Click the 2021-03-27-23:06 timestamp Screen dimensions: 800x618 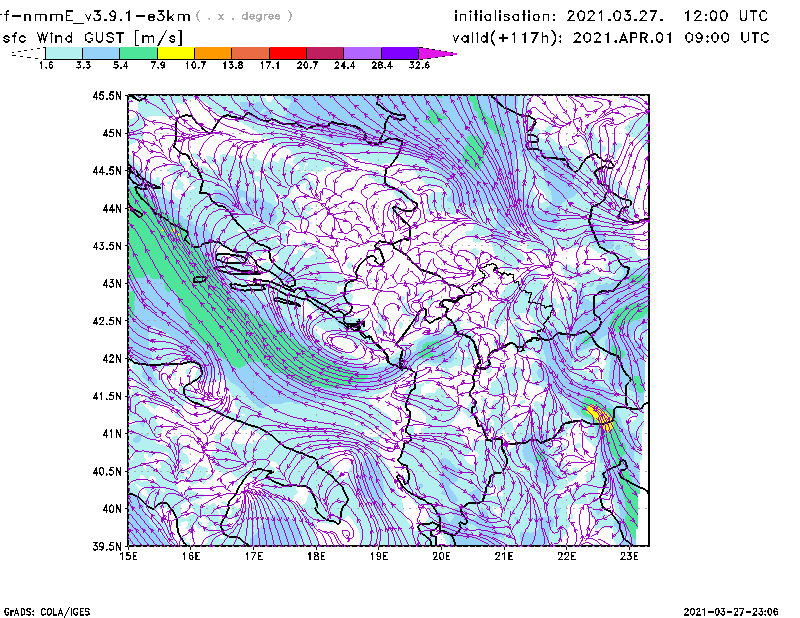click(731, 612)
